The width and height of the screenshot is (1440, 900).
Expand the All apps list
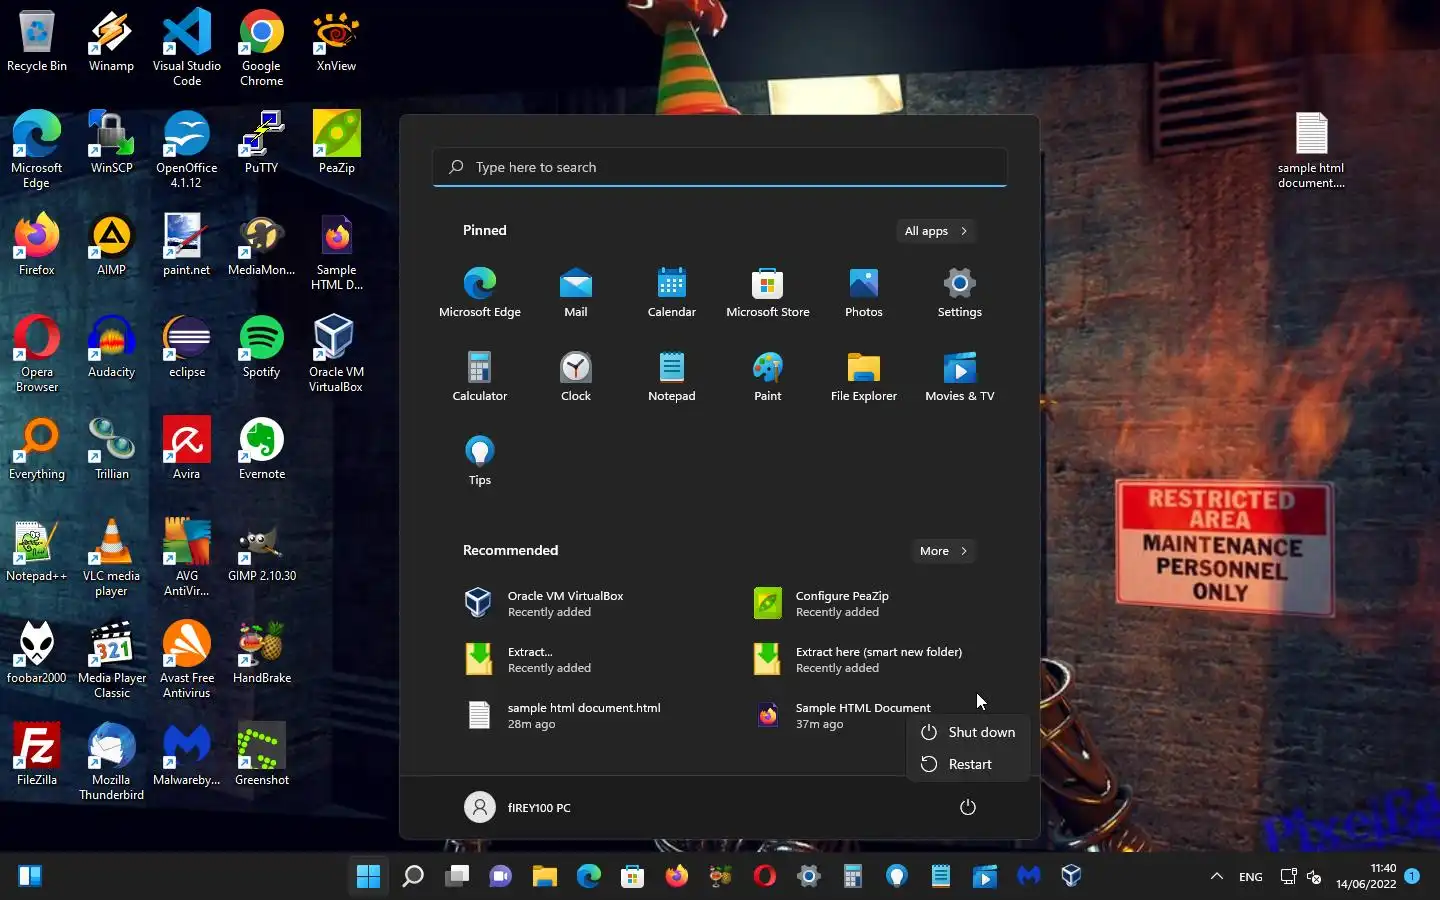click(x=937, y=231)
